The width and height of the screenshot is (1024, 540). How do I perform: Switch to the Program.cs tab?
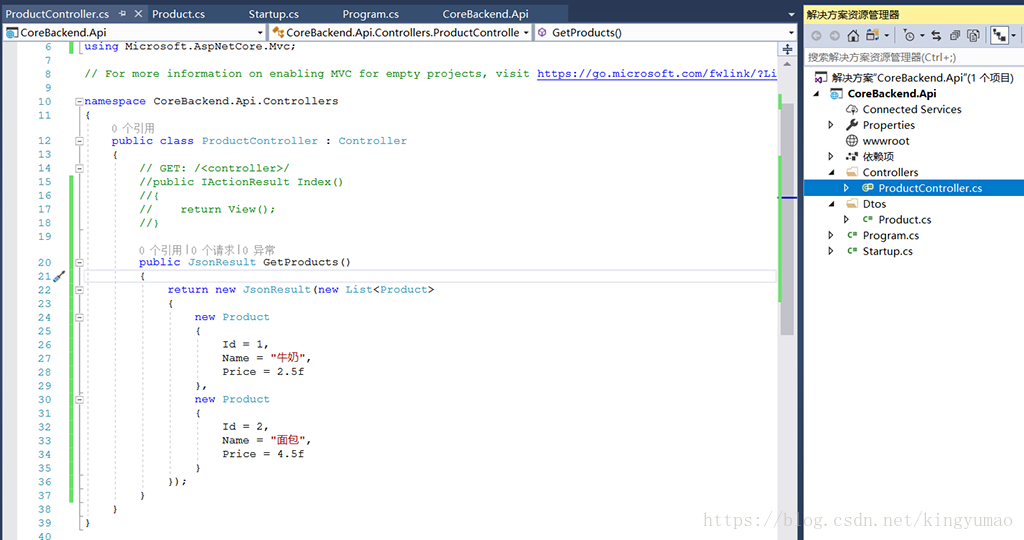[370, 14]
